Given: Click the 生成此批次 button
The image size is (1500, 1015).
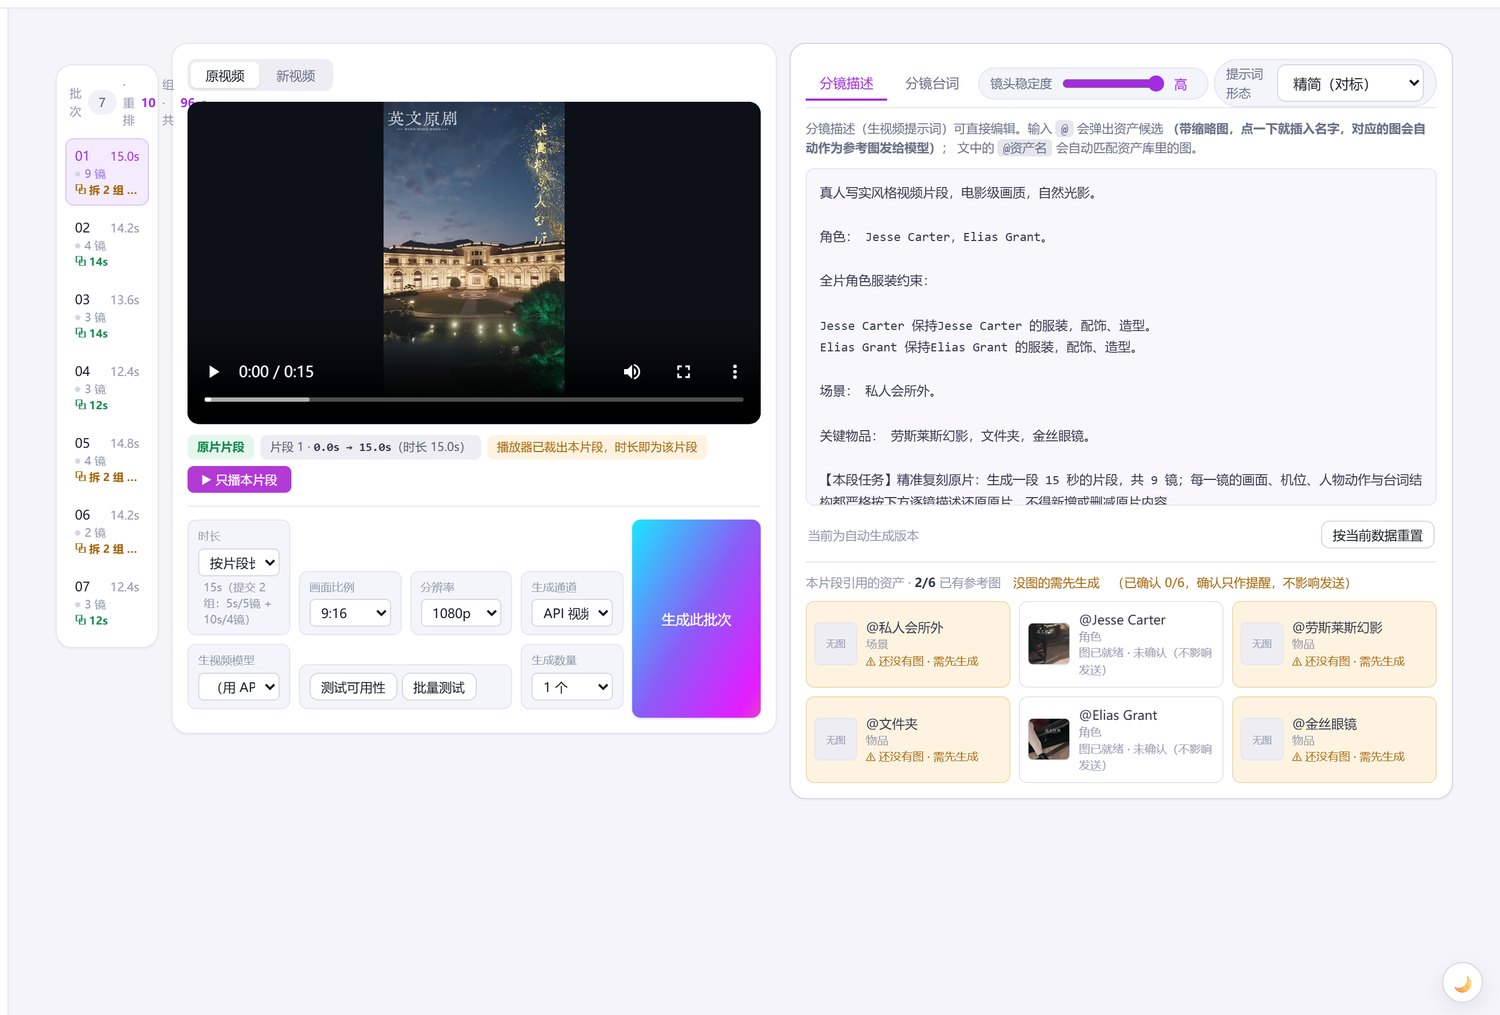Looking at the screenshot, I should tap(696, 619).
